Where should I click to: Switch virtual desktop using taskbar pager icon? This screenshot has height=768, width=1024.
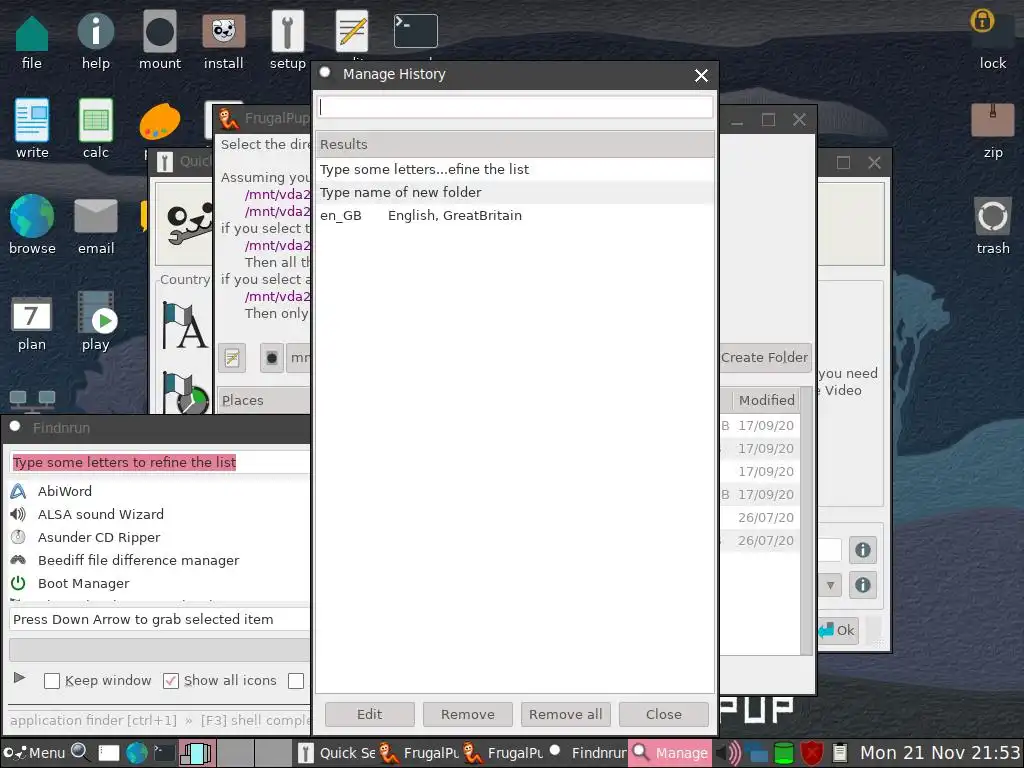point(196,753)
